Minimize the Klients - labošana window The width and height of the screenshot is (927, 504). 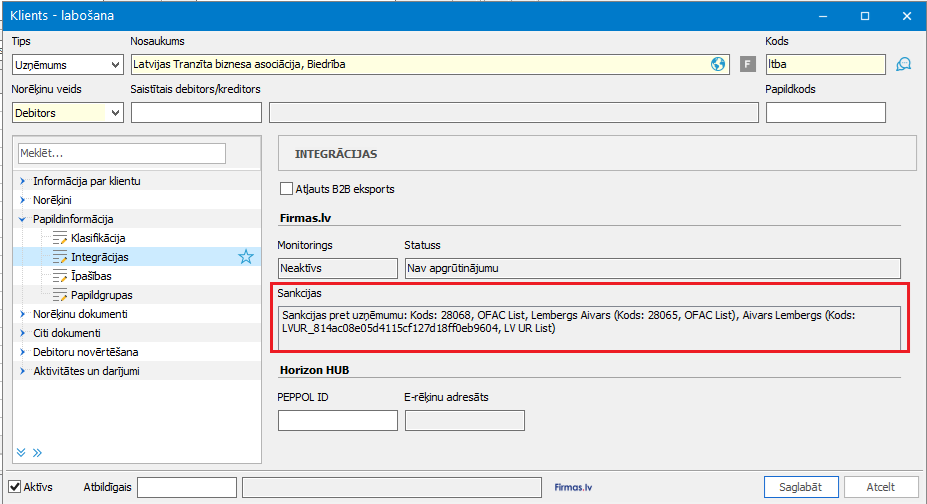(823, 16)
